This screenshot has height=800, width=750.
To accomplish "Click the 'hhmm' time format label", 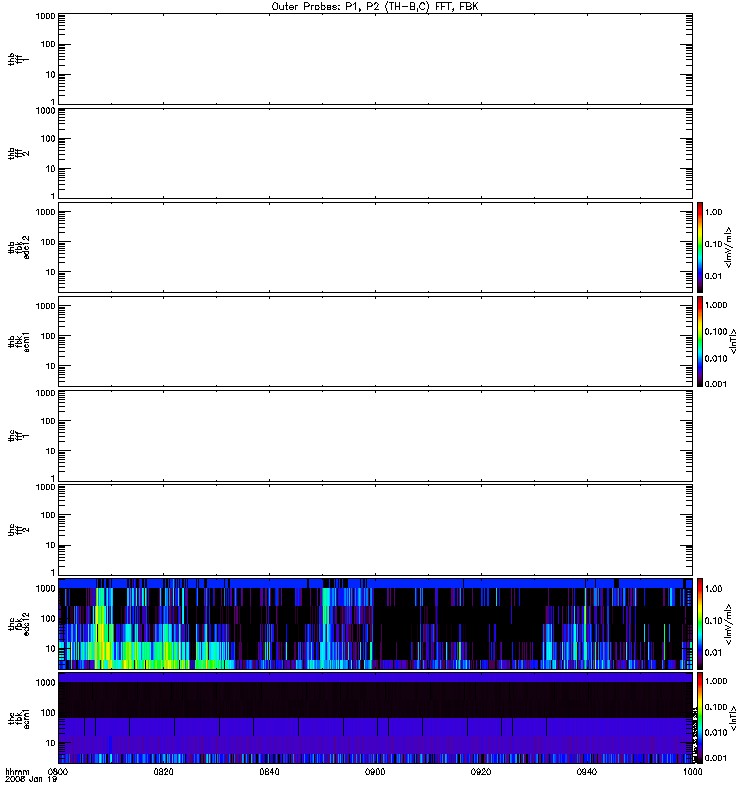I will [x=17, y=772].
